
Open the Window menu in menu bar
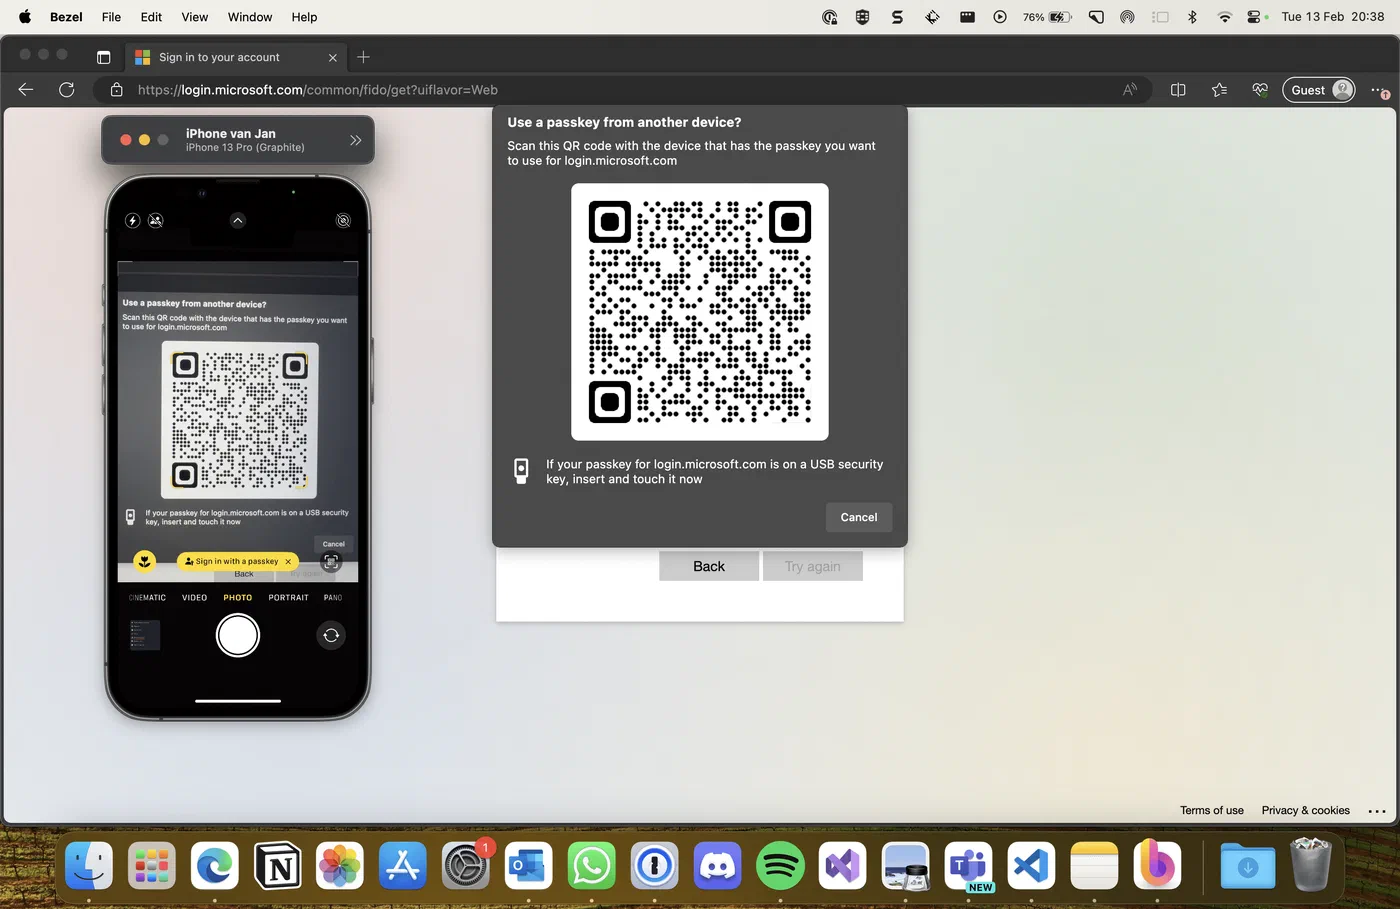pyautogui.click(x=250, y=17)
